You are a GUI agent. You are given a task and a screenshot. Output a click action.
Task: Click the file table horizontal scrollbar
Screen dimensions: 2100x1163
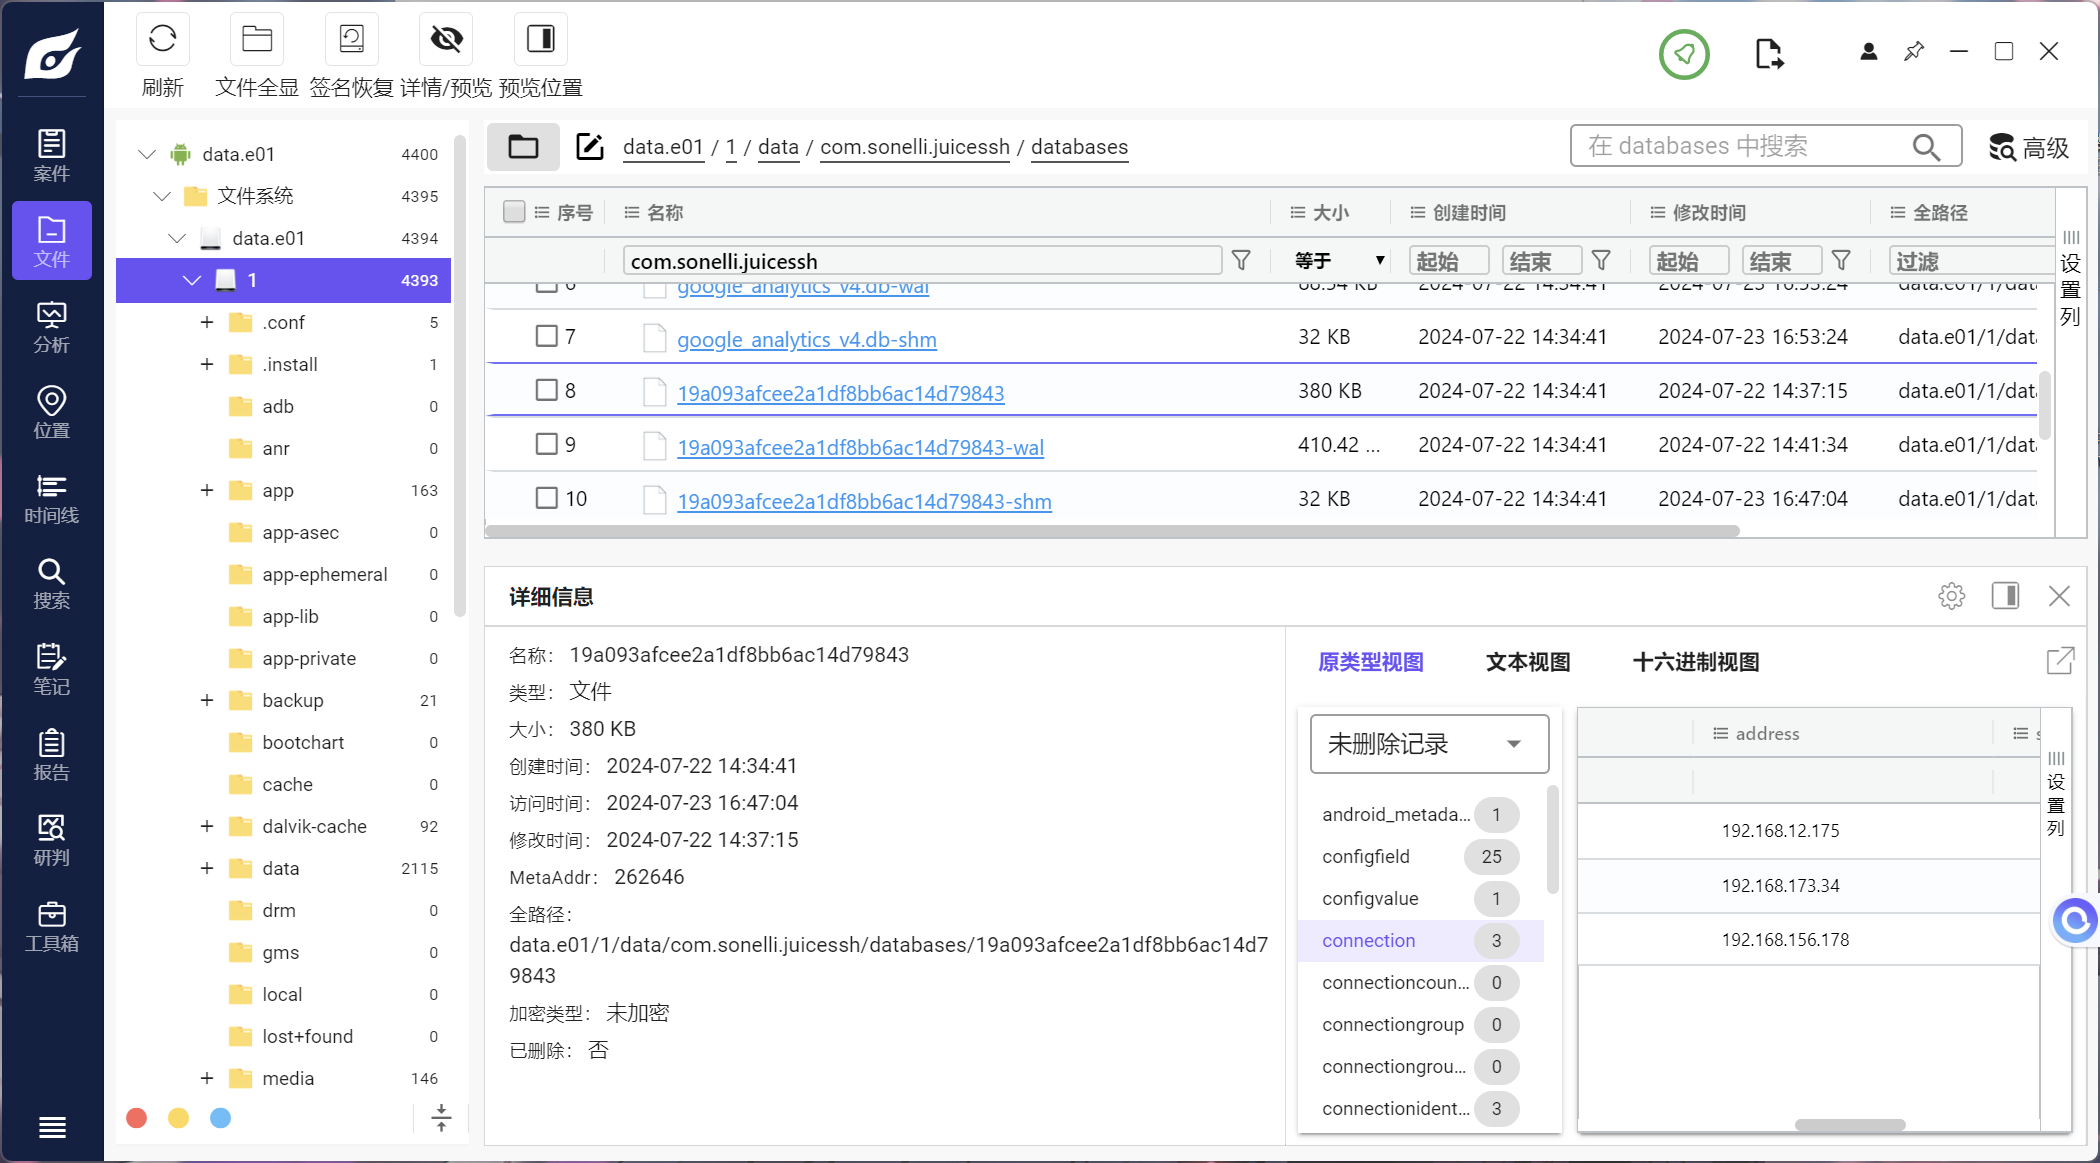click(x=1112, y=531)
